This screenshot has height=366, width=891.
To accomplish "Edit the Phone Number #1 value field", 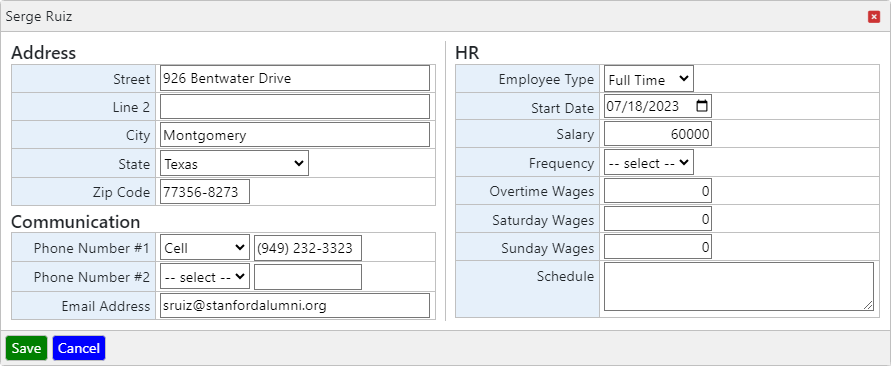I will coord(307,248).
